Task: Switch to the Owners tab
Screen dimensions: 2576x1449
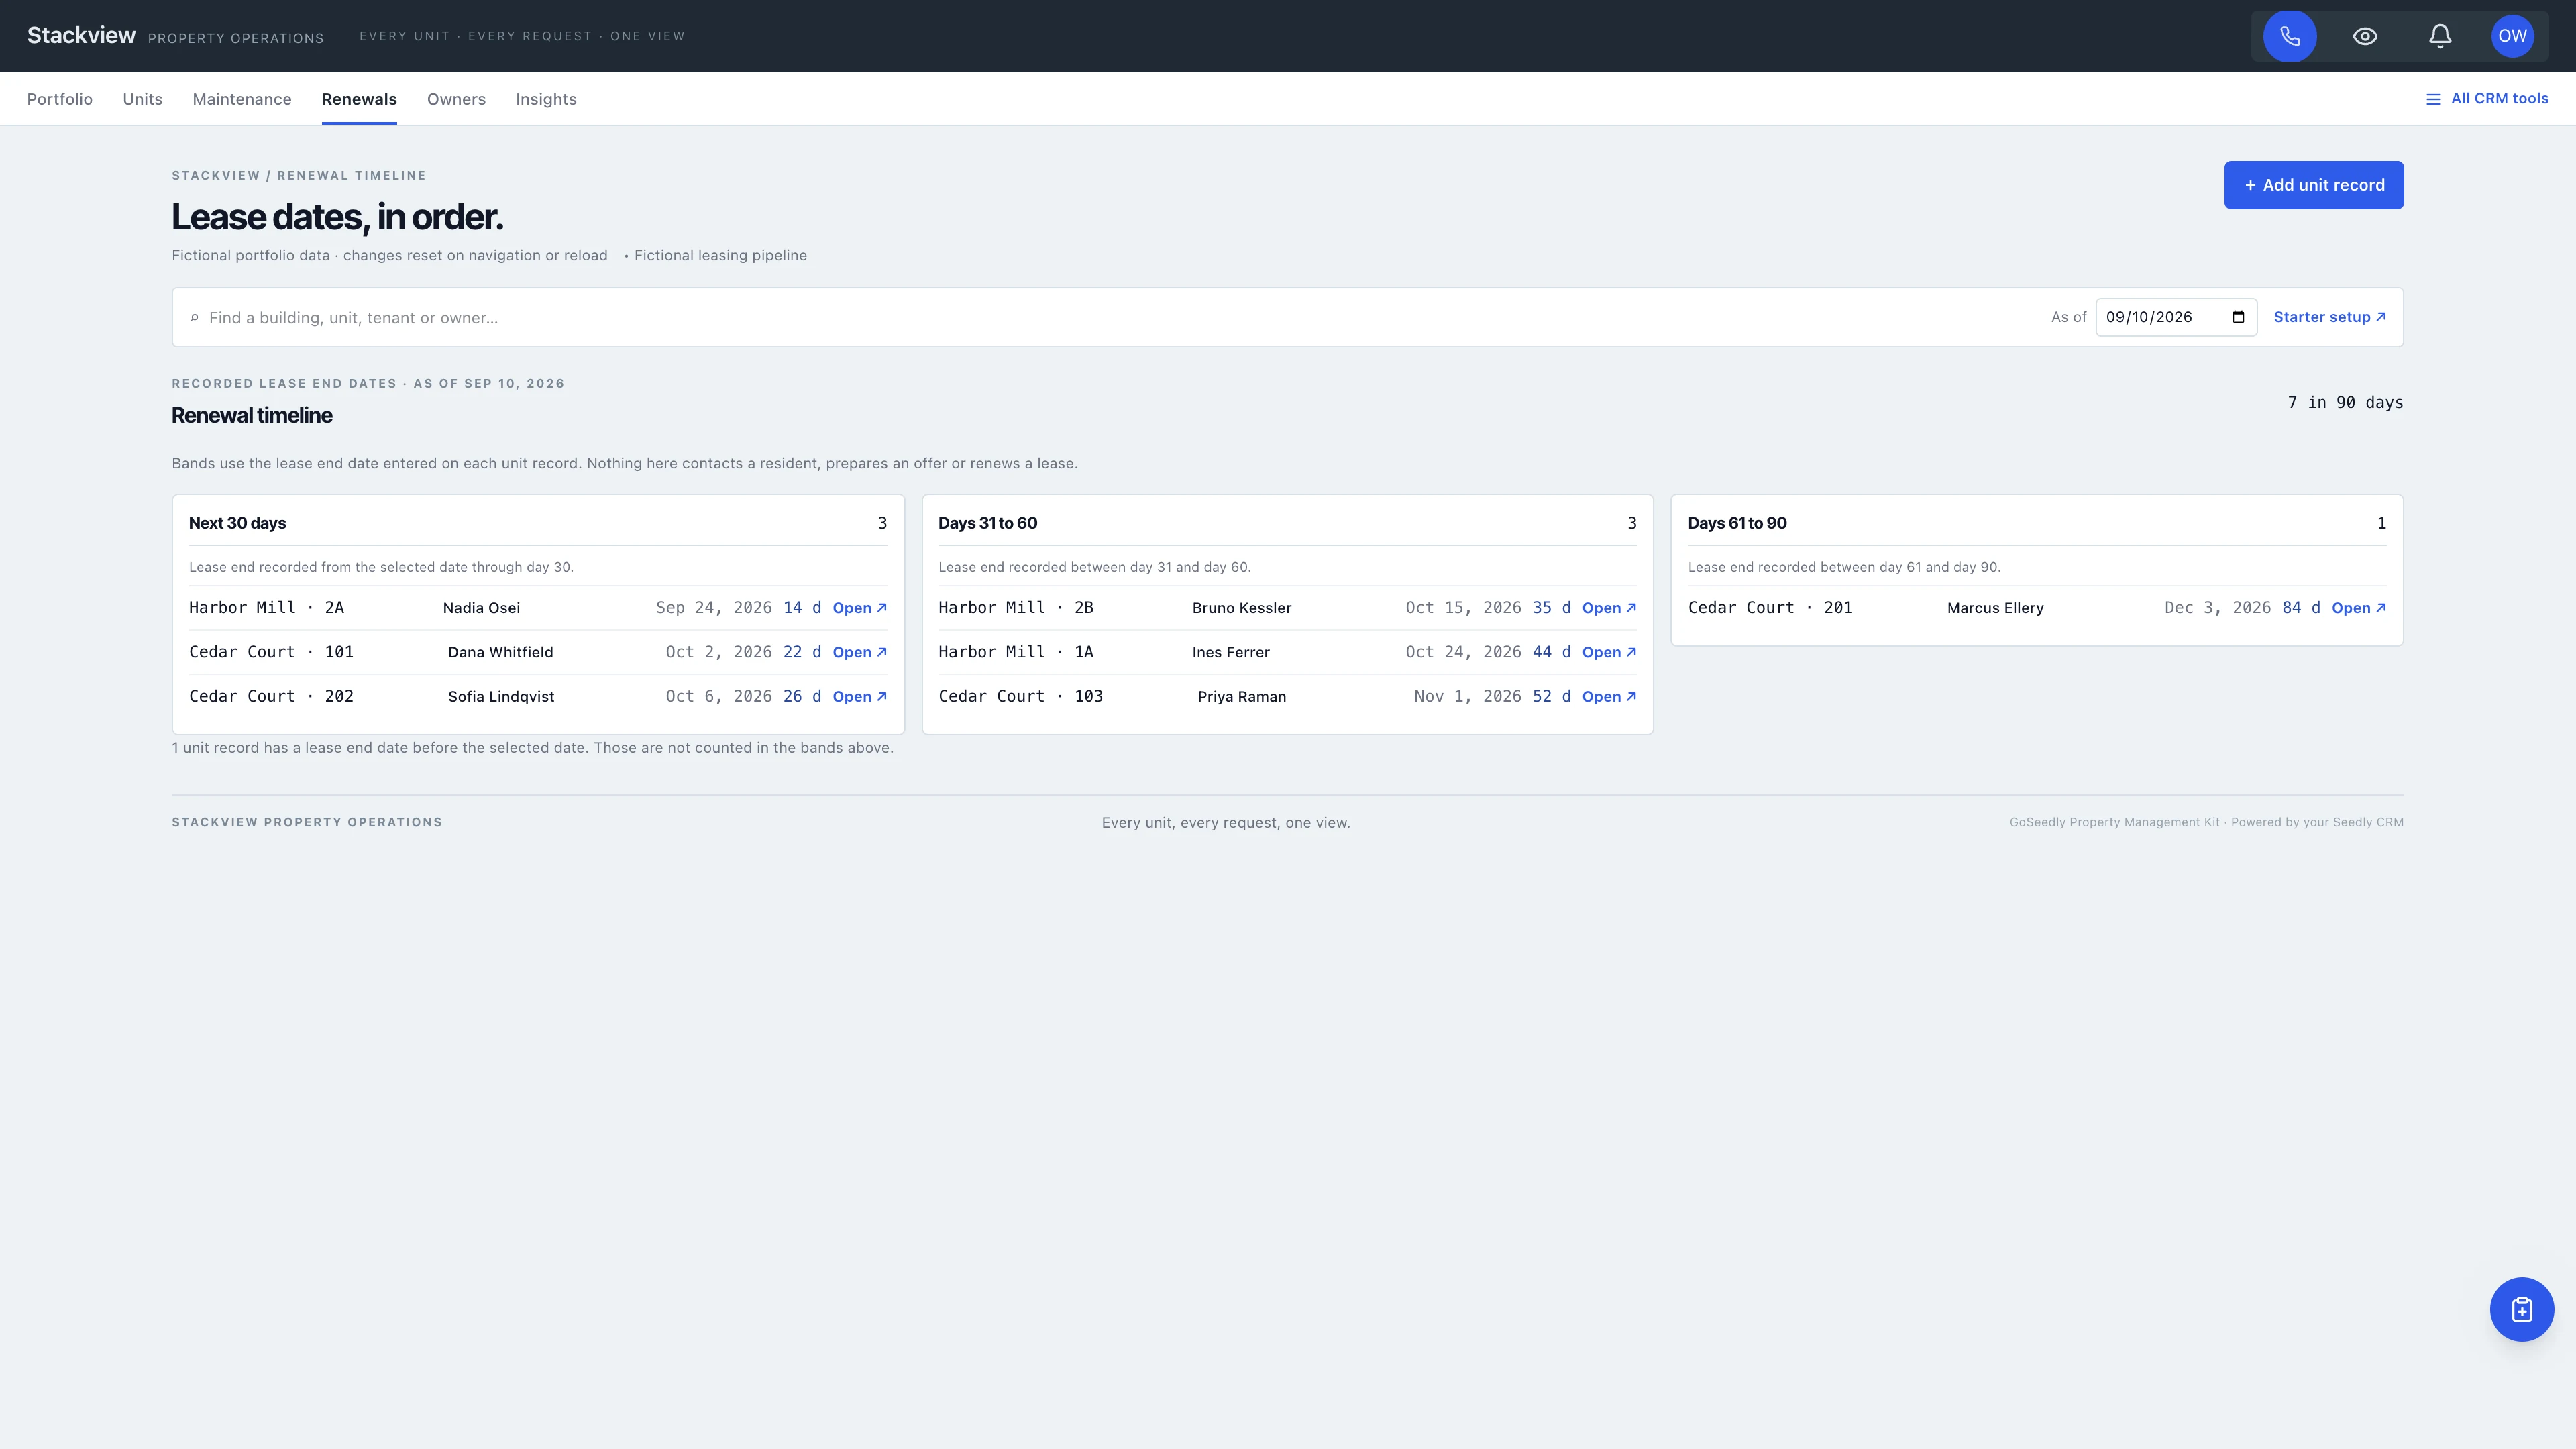Action: coord(456,99)
